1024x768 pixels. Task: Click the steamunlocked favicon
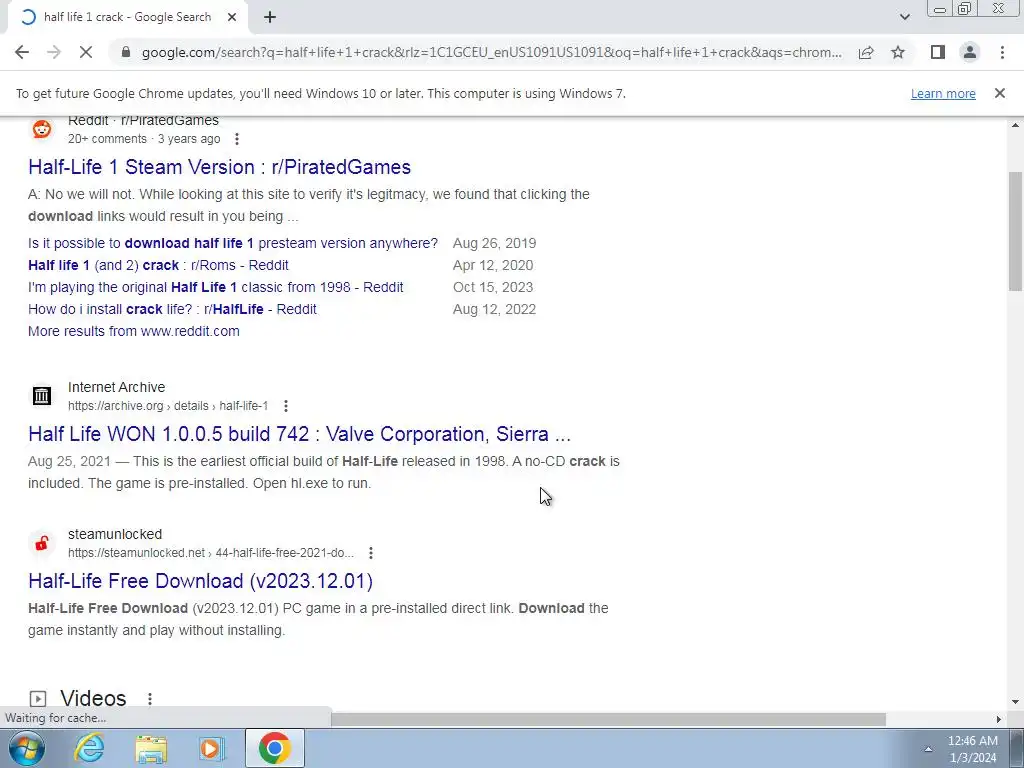click(42, 543)
